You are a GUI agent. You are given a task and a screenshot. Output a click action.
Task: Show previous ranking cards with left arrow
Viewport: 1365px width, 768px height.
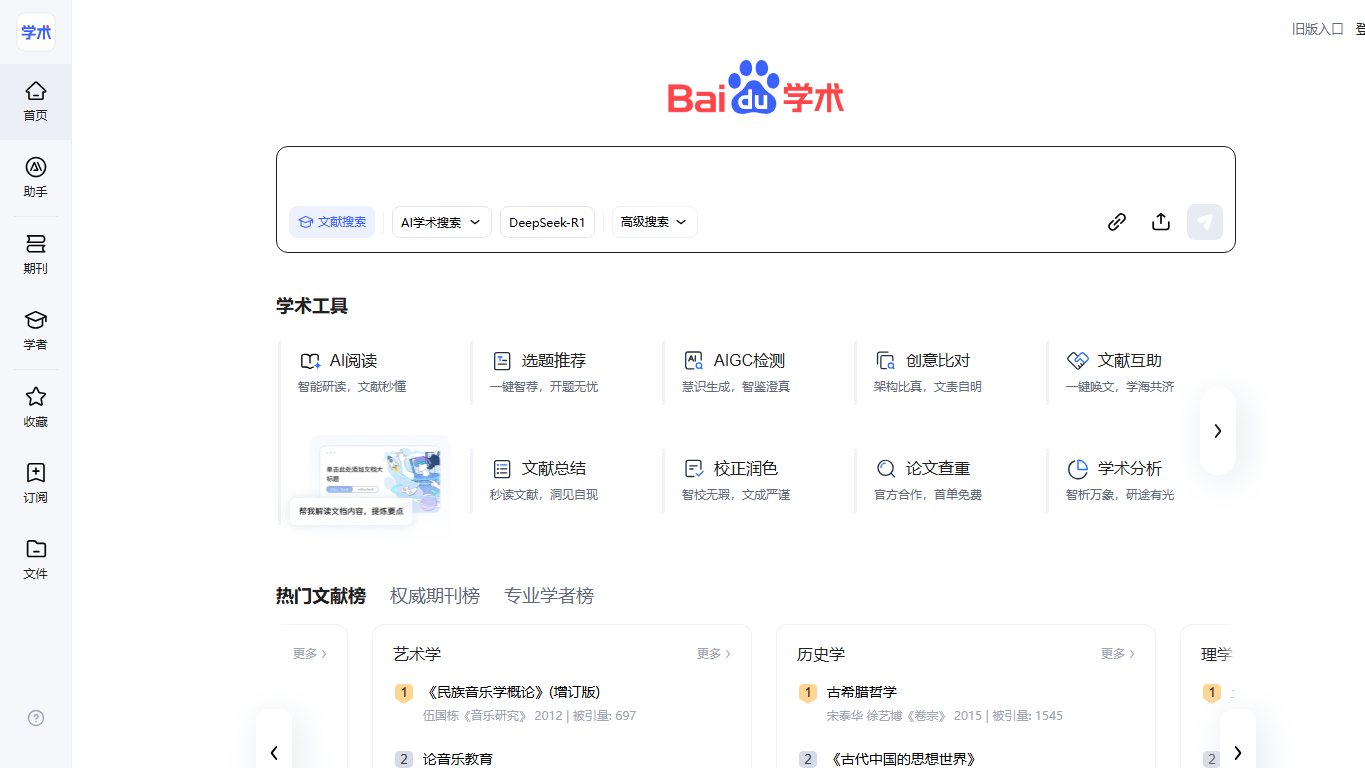pyautogui.click(x=274, y=752)
